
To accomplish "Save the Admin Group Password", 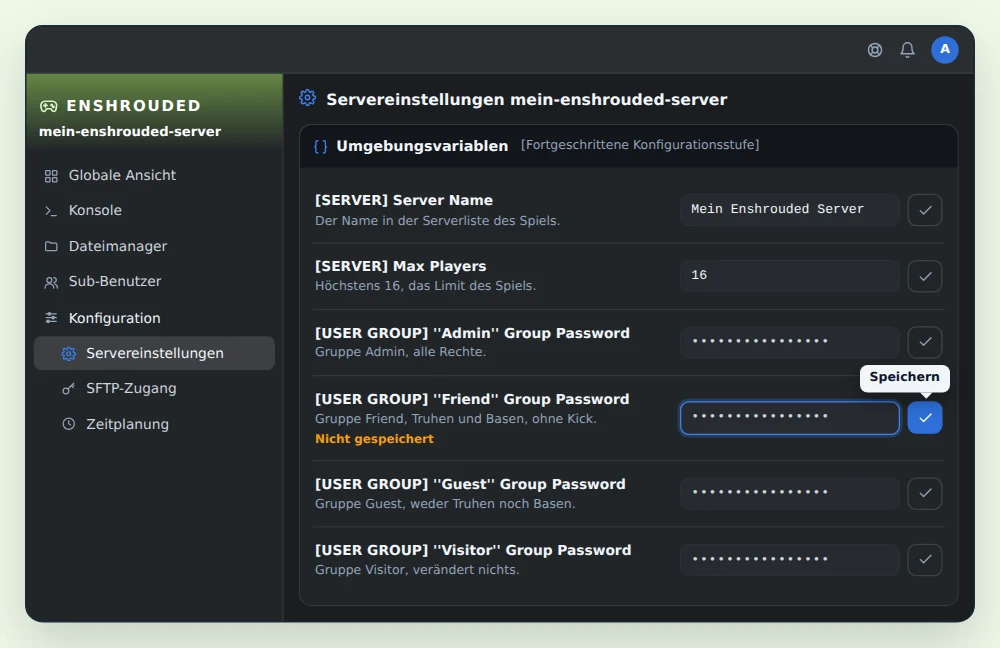I will pos(925,342).
